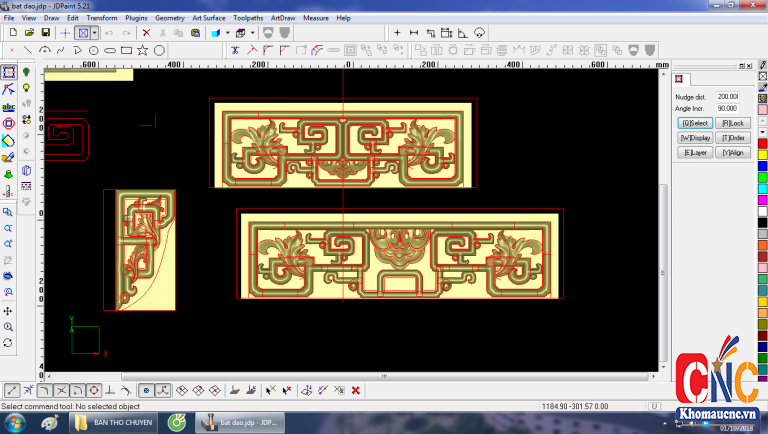
Task: Toggle the view mode box button
Action: coord(83,32)
